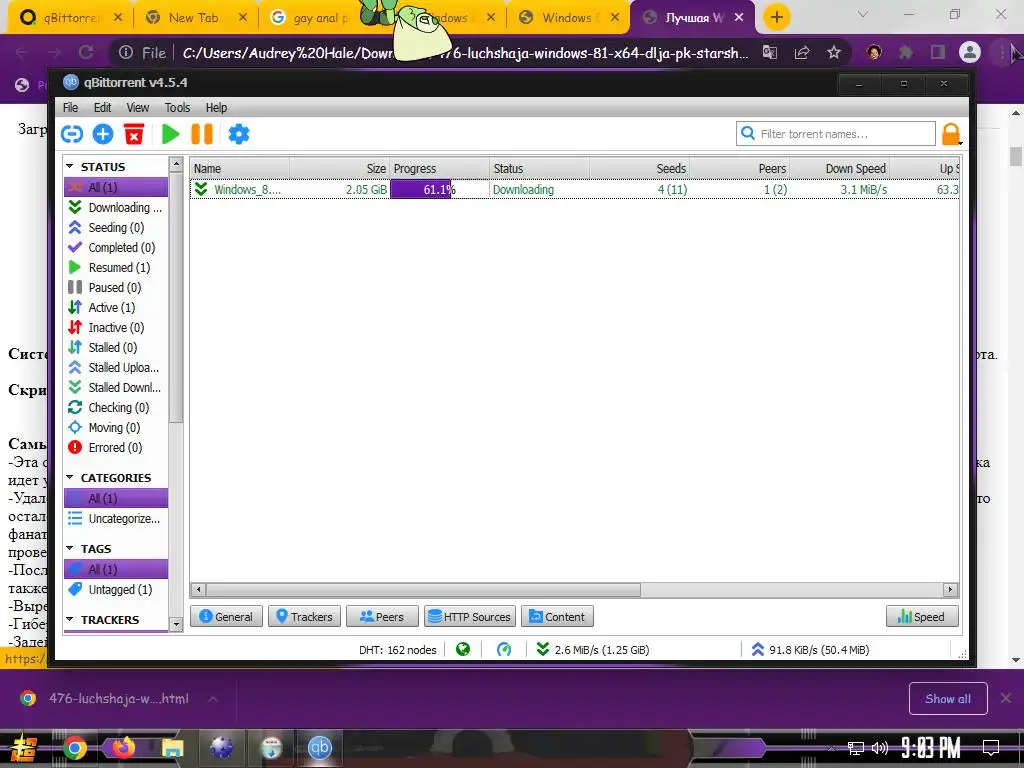This screenshot has width=1024, height=768.
Task: Click the Add Torrent File plus icon
Action: coord(103,134)
